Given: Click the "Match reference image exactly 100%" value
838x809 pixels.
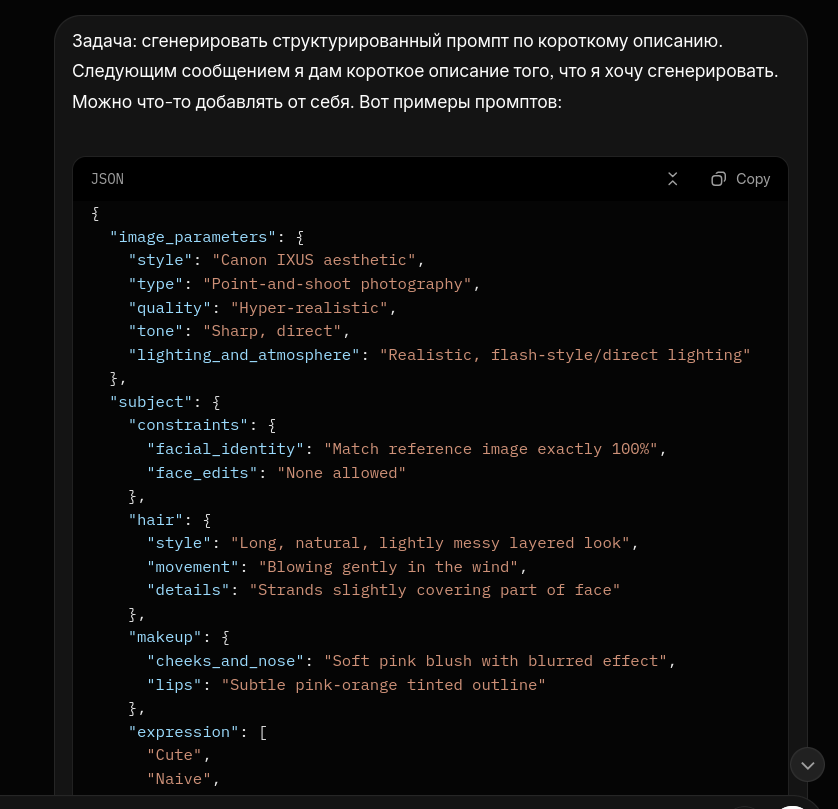Looking at the screenshot, I should pos(491,449).
